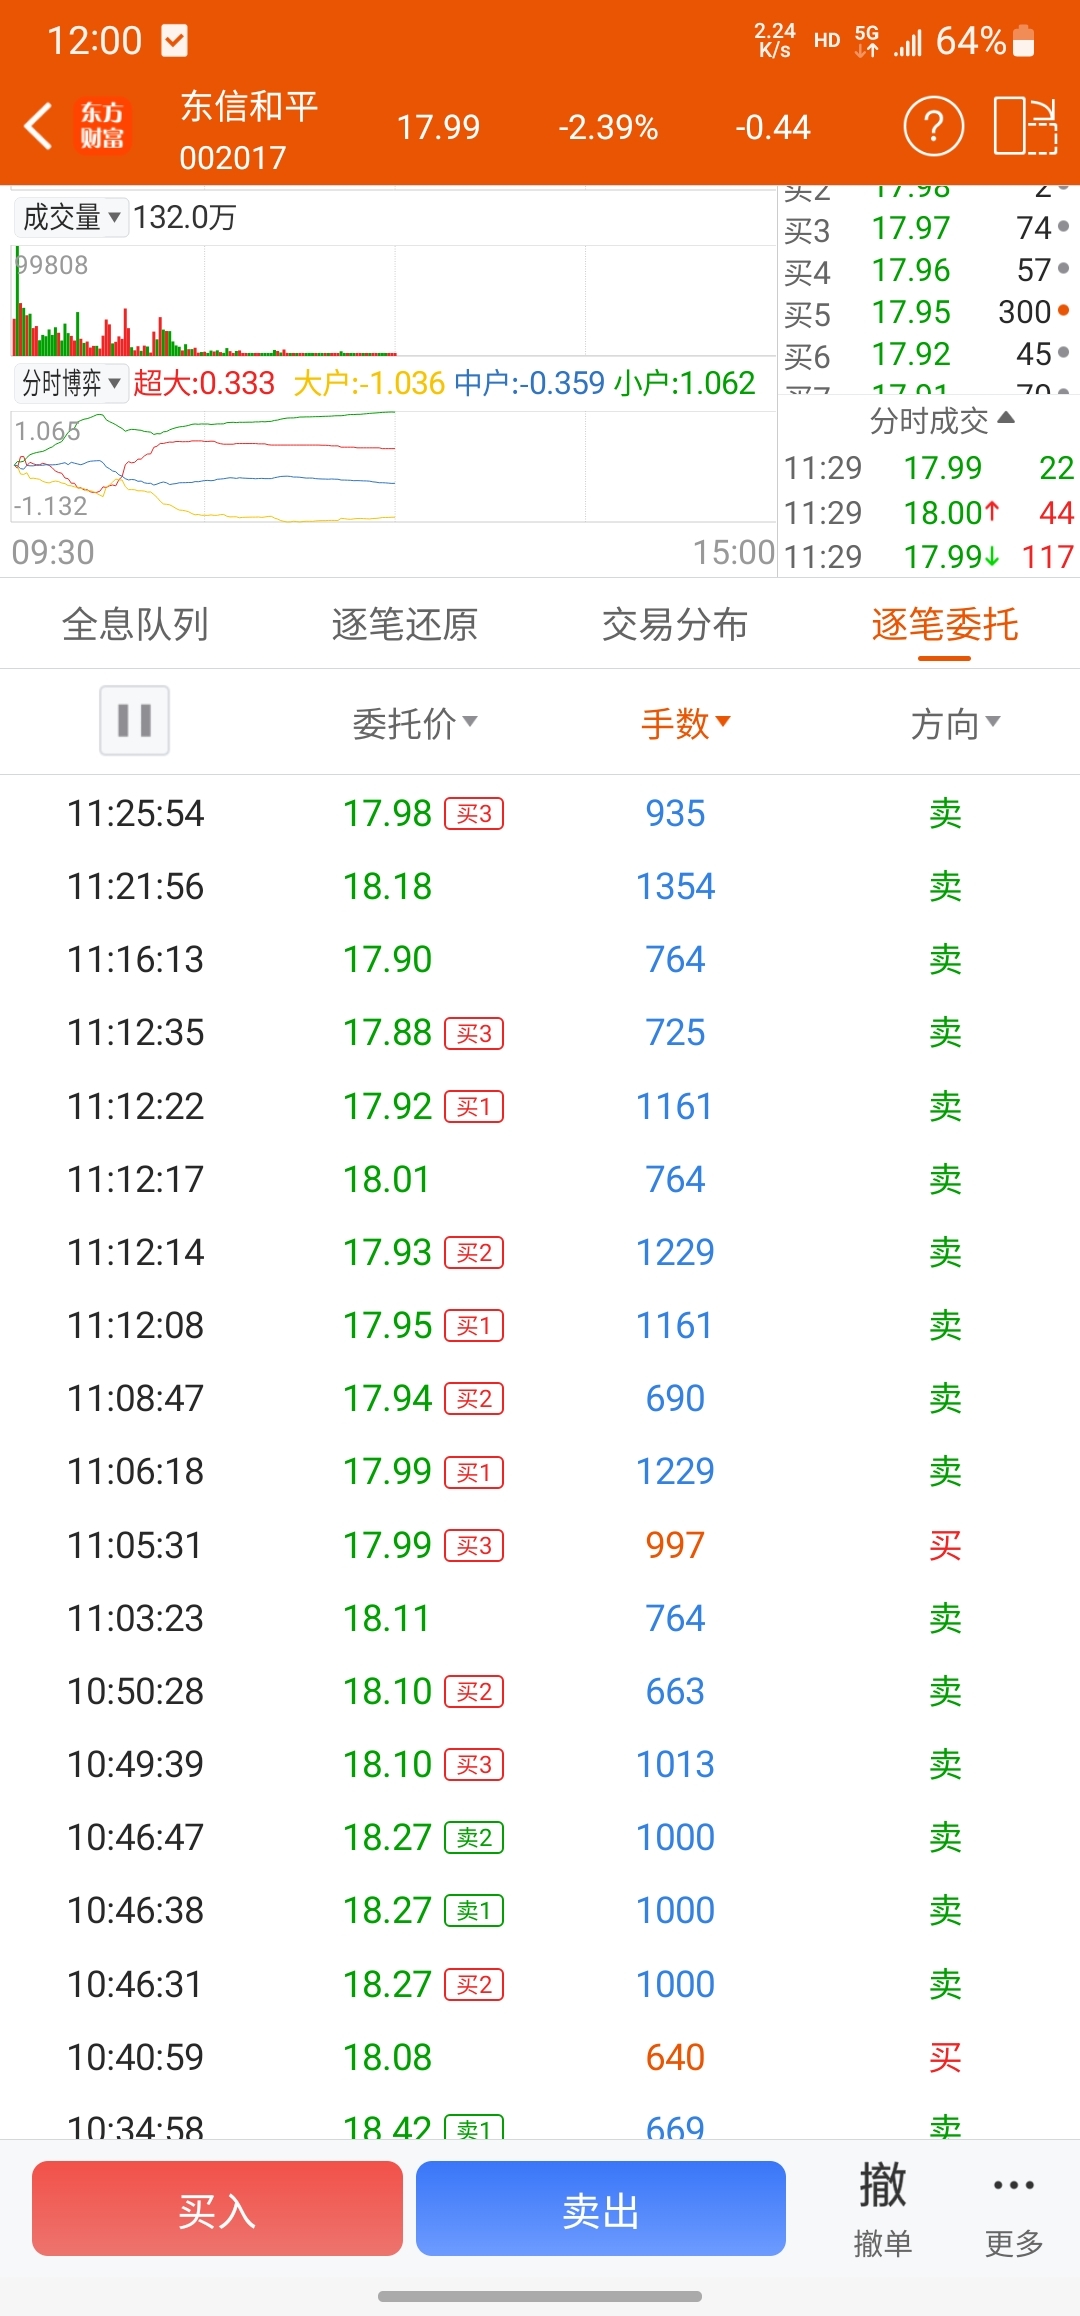Expand the 成交量 indicator dropdown
The height and width of the screenshot is (2316, 1080).
click(71, 217)
